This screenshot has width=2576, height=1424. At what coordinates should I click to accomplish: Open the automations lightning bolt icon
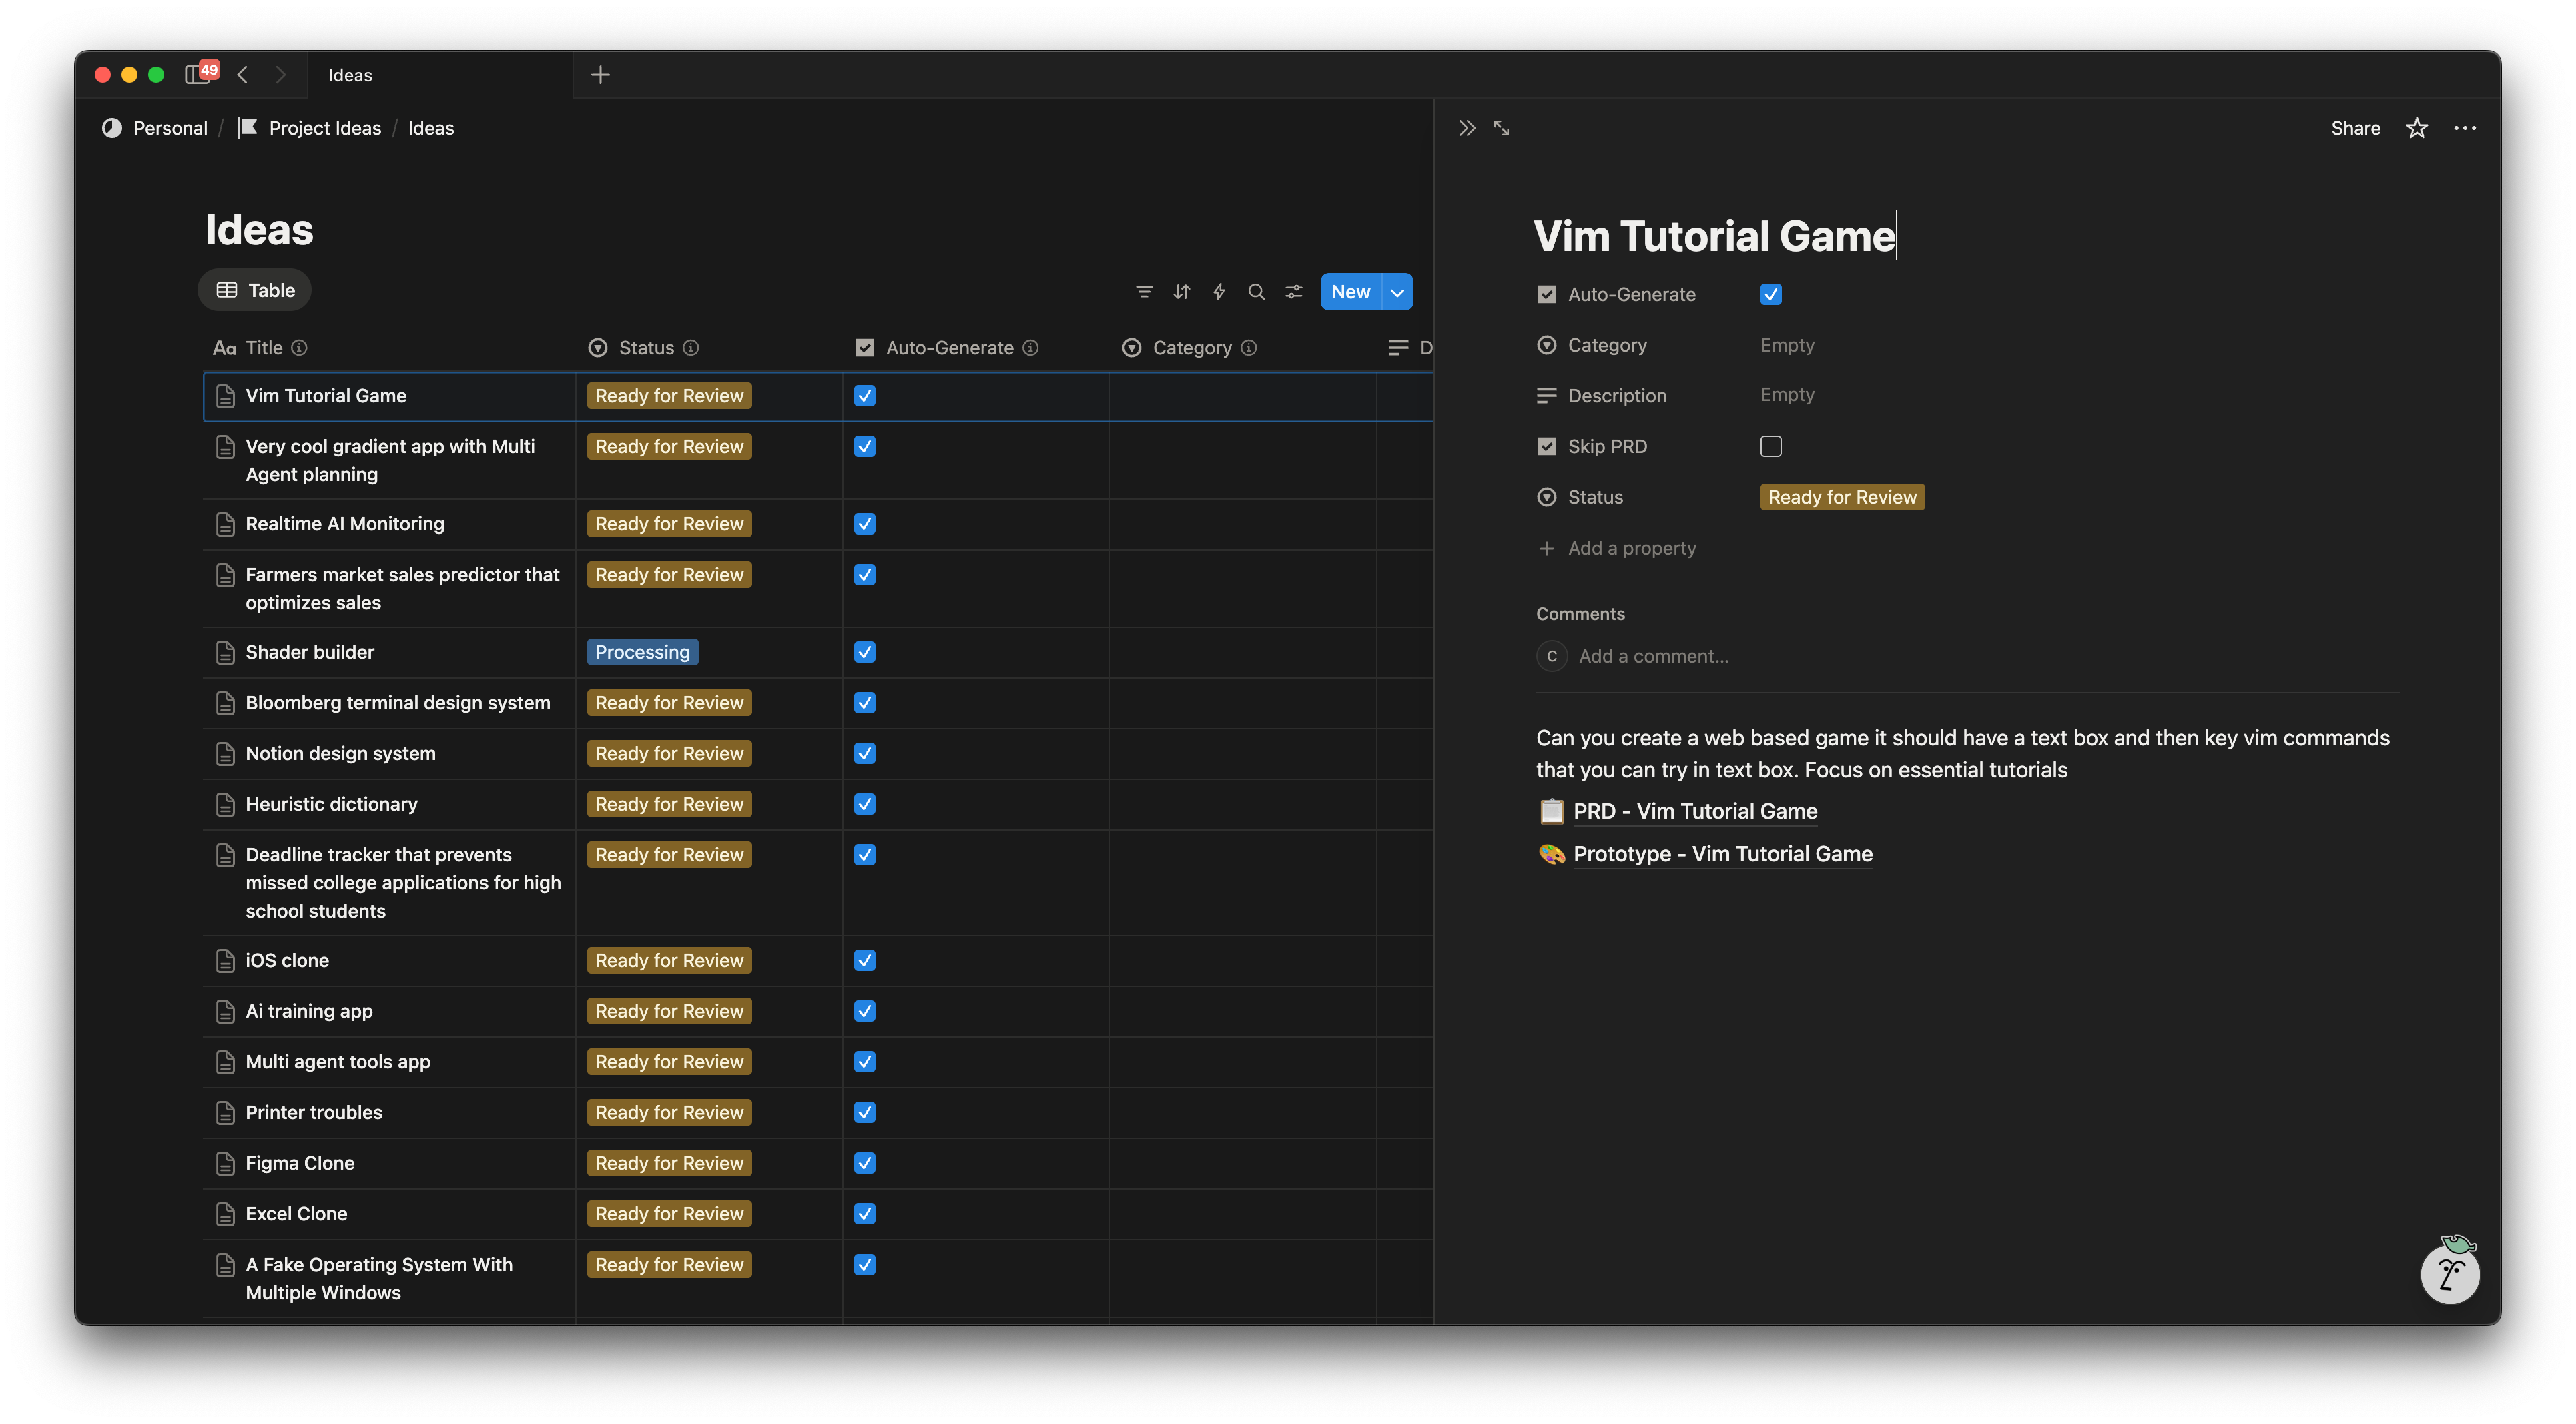click(1219, 292)
